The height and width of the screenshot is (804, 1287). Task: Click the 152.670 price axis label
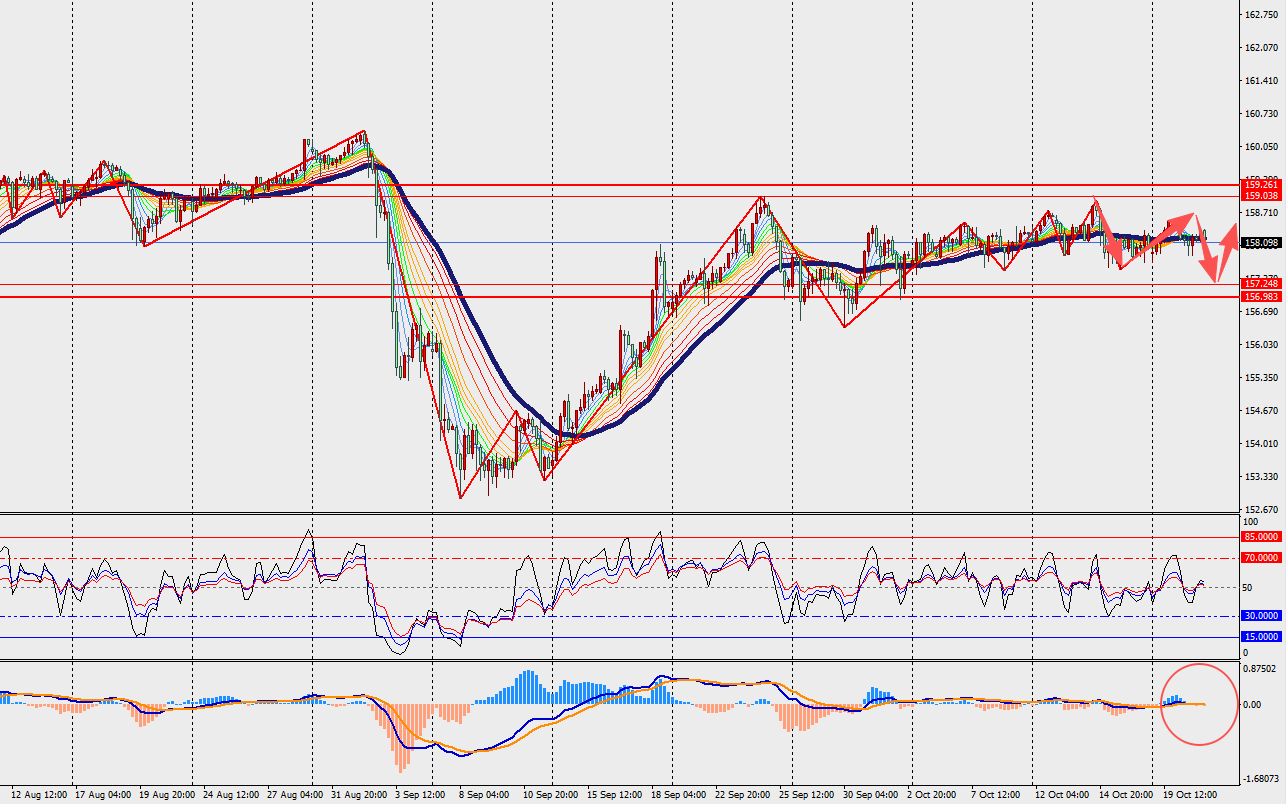coord(1262,510)
